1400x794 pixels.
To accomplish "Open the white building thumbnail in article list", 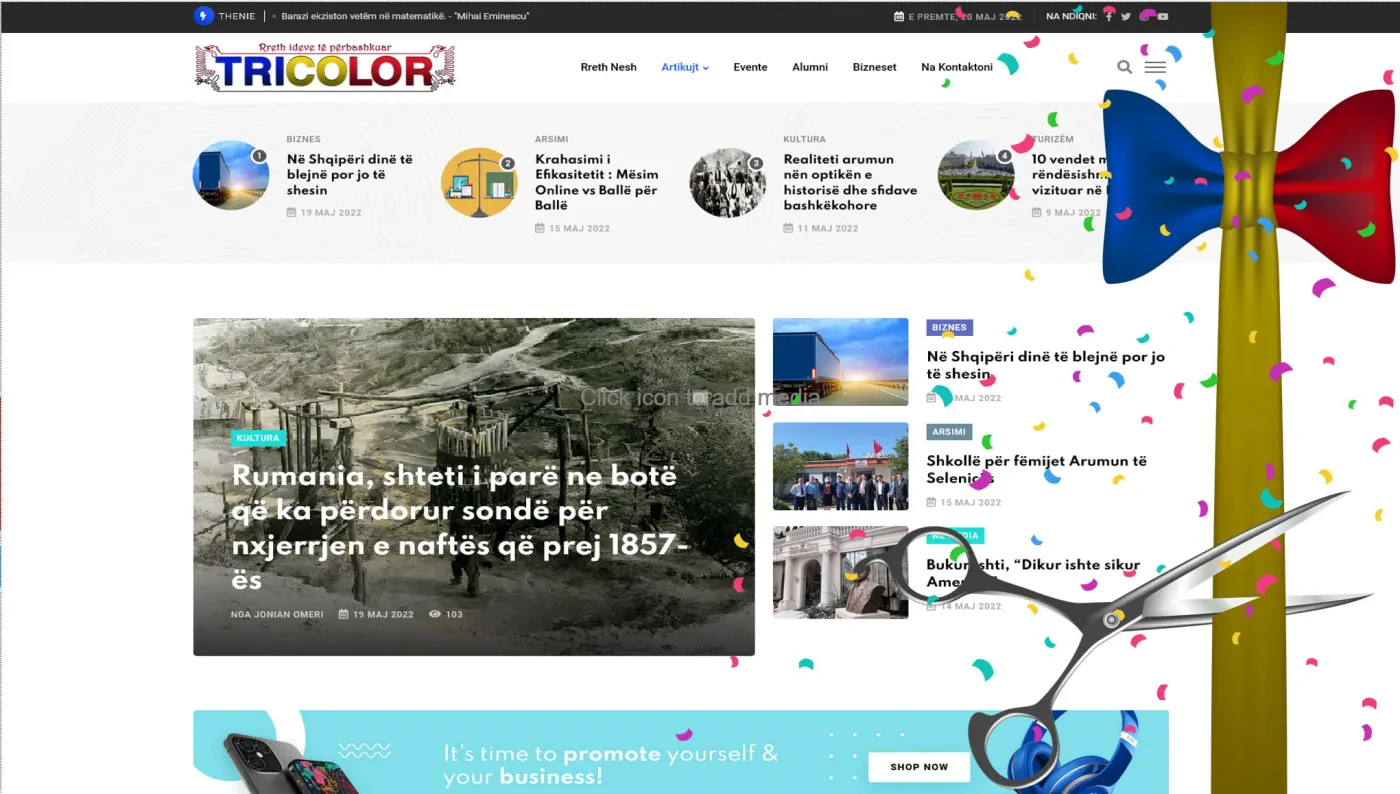I will pyautogui.click(x=840, y=572).
